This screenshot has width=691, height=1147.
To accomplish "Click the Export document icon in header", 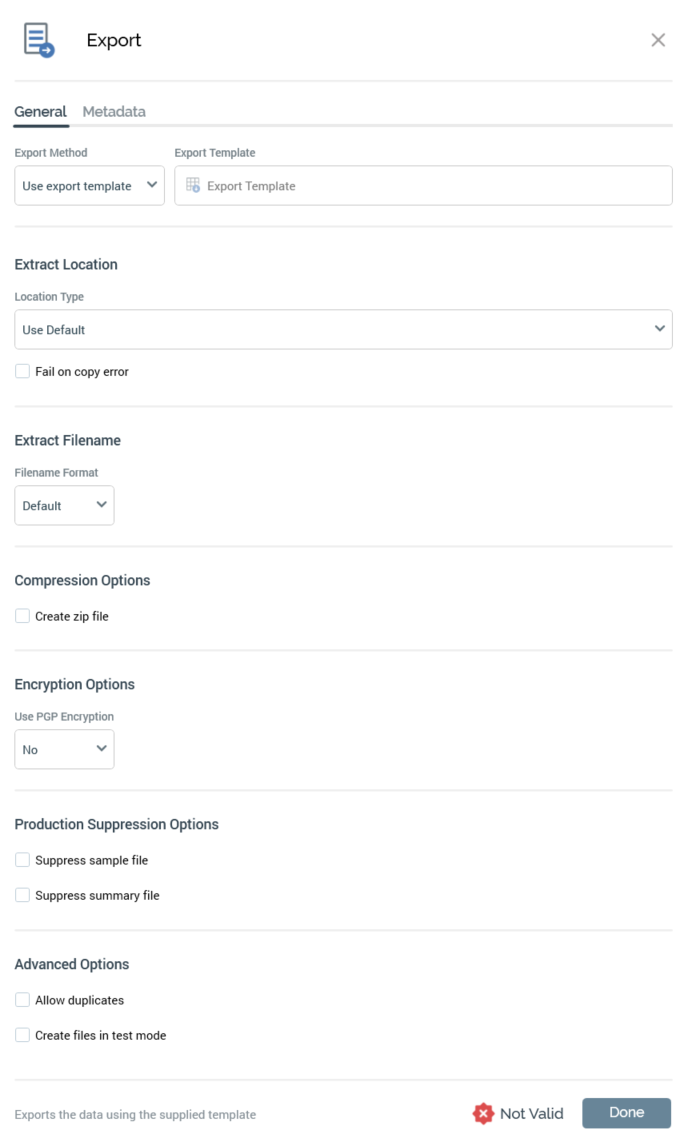I will [38, 40].
